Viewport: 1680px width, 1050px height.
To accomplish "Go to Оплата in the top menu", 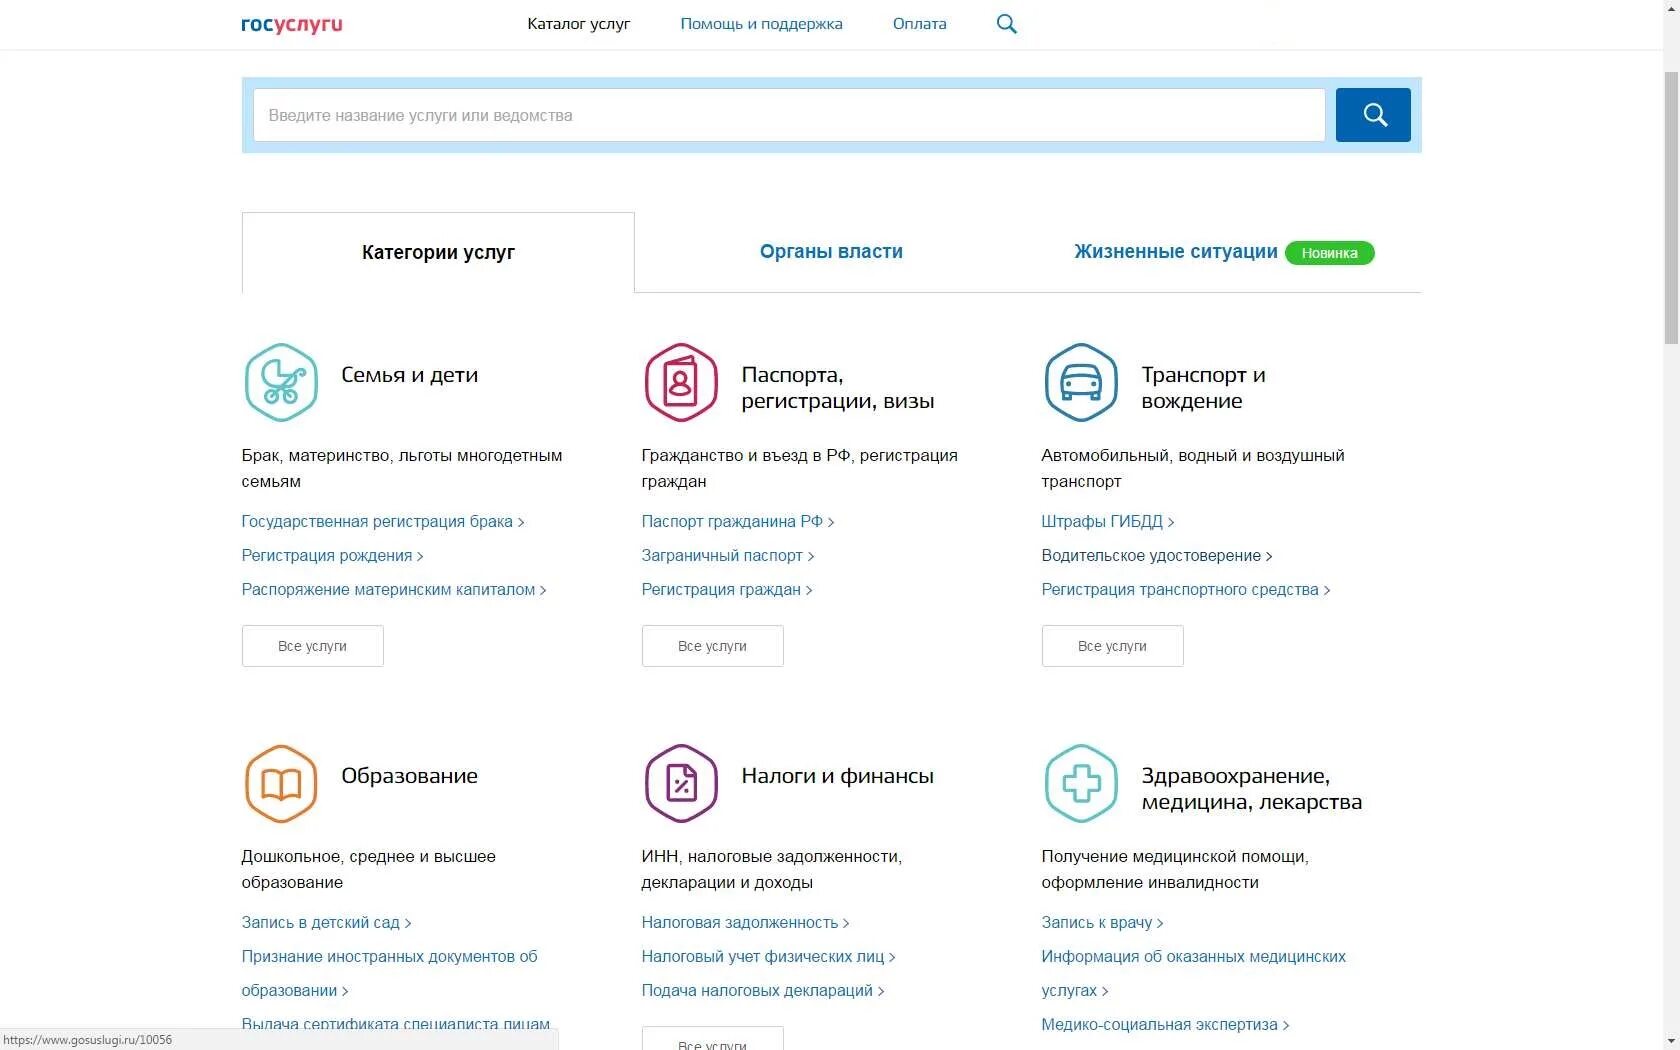I will pyautogui.click(x=919, y=24).
